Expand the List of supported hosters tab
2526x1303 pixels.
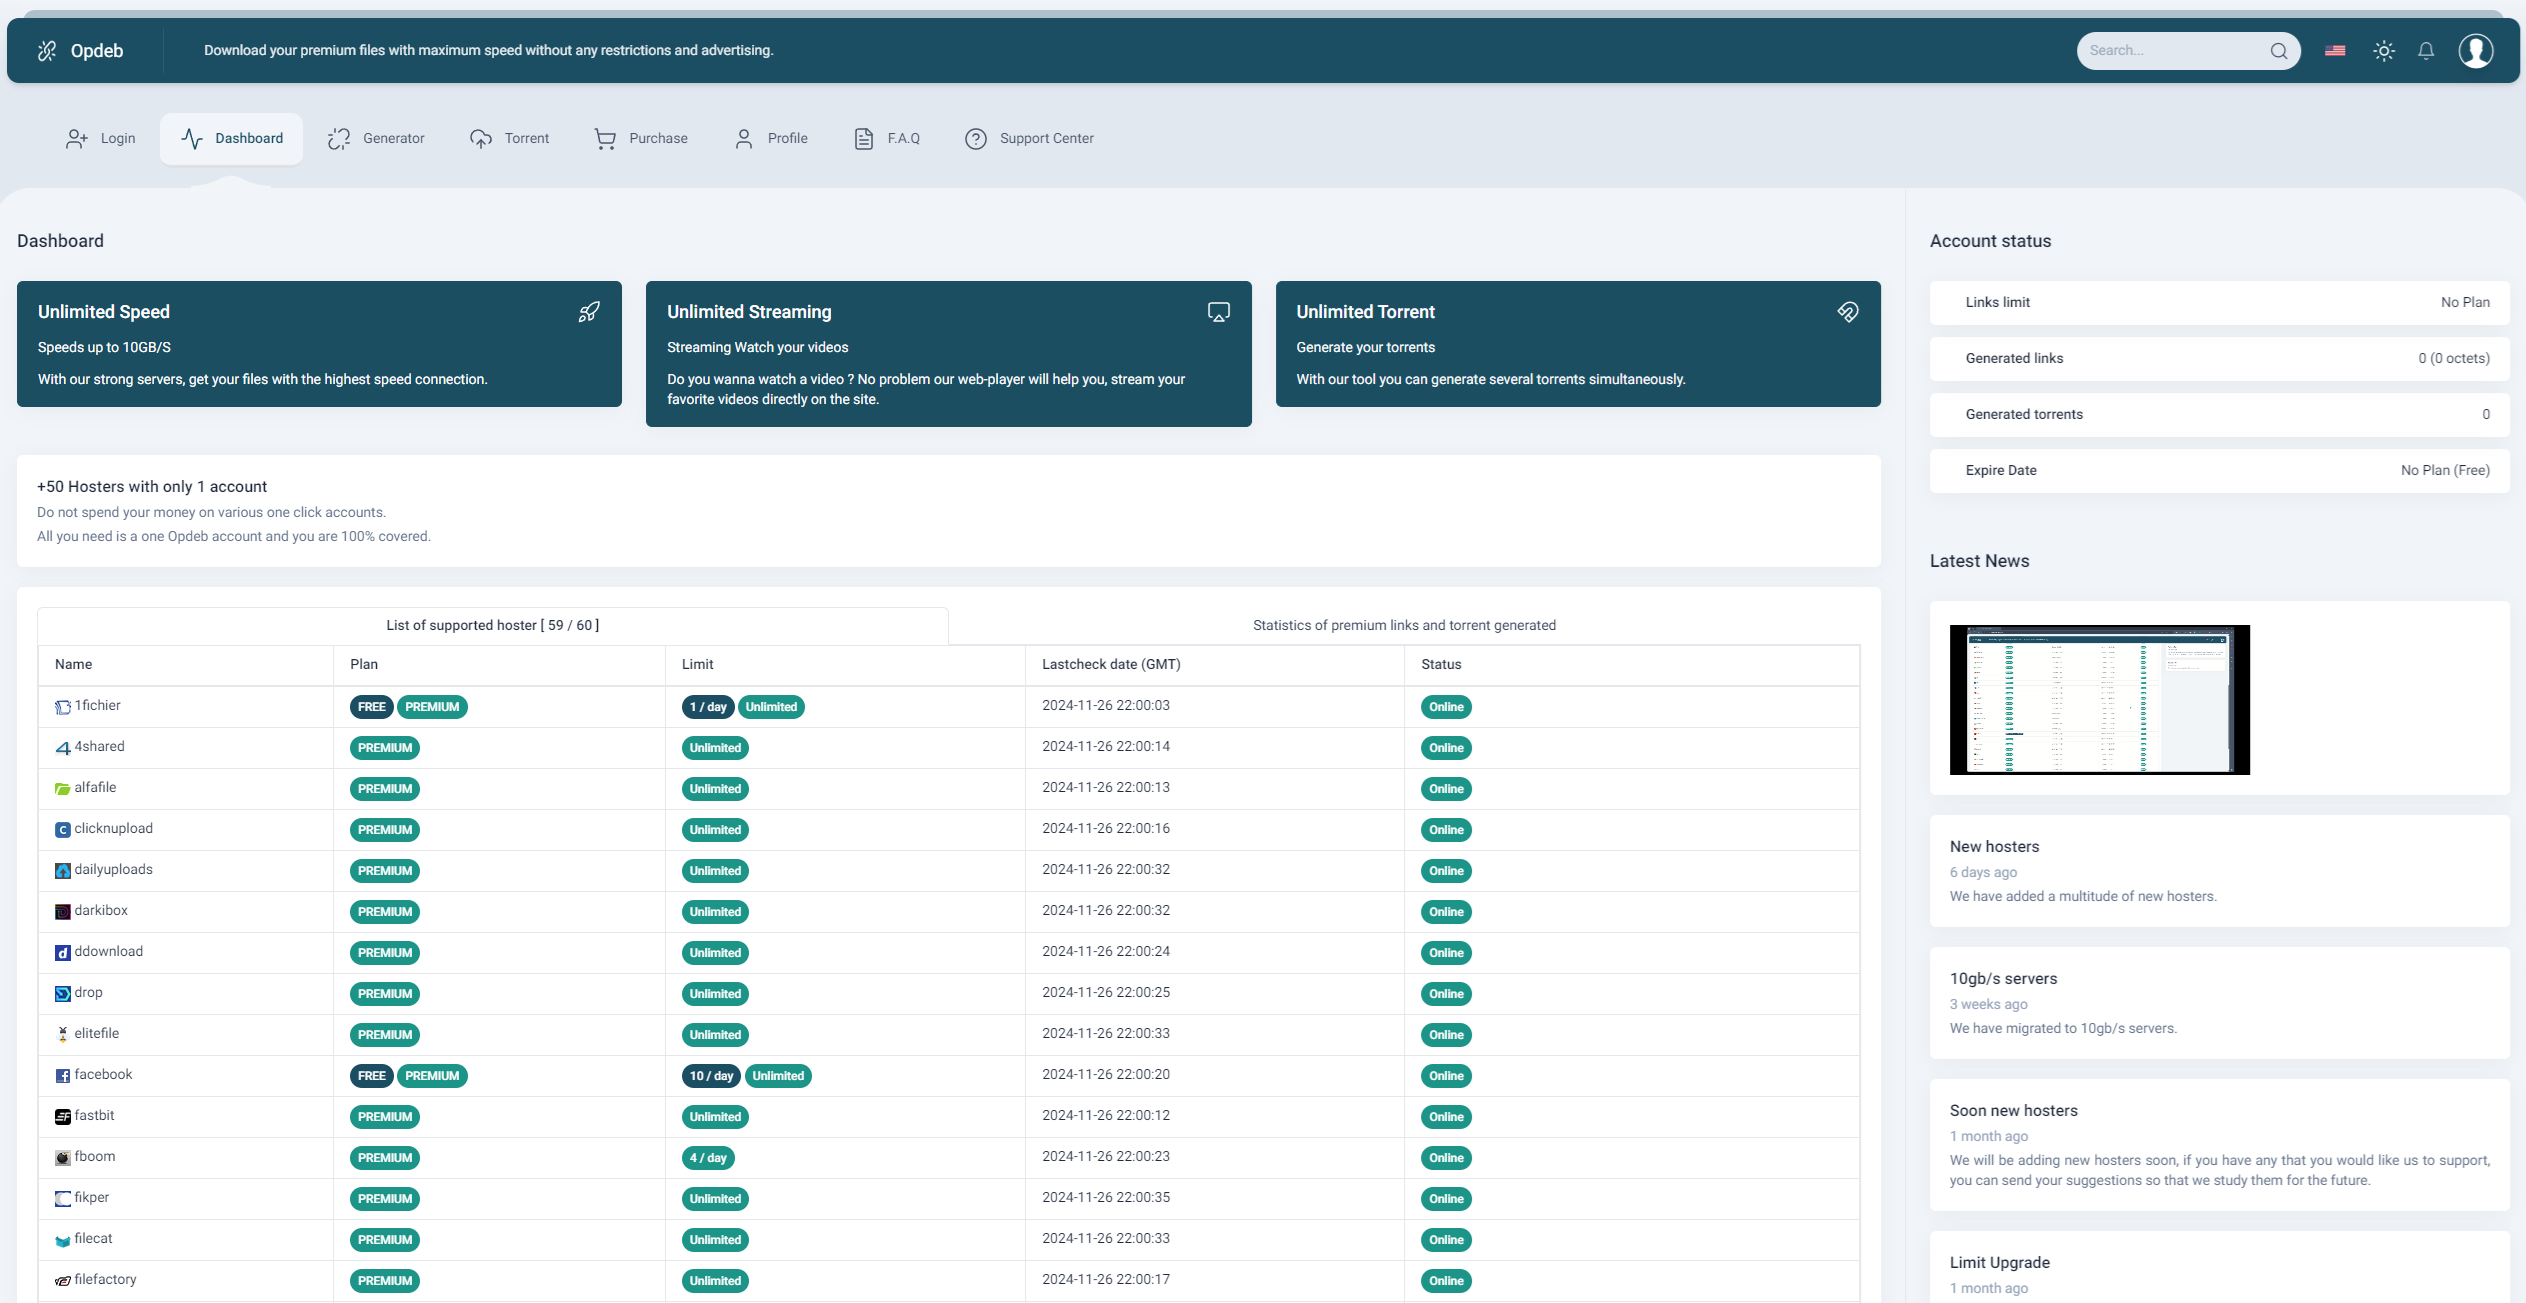click(x=494, y=625)
